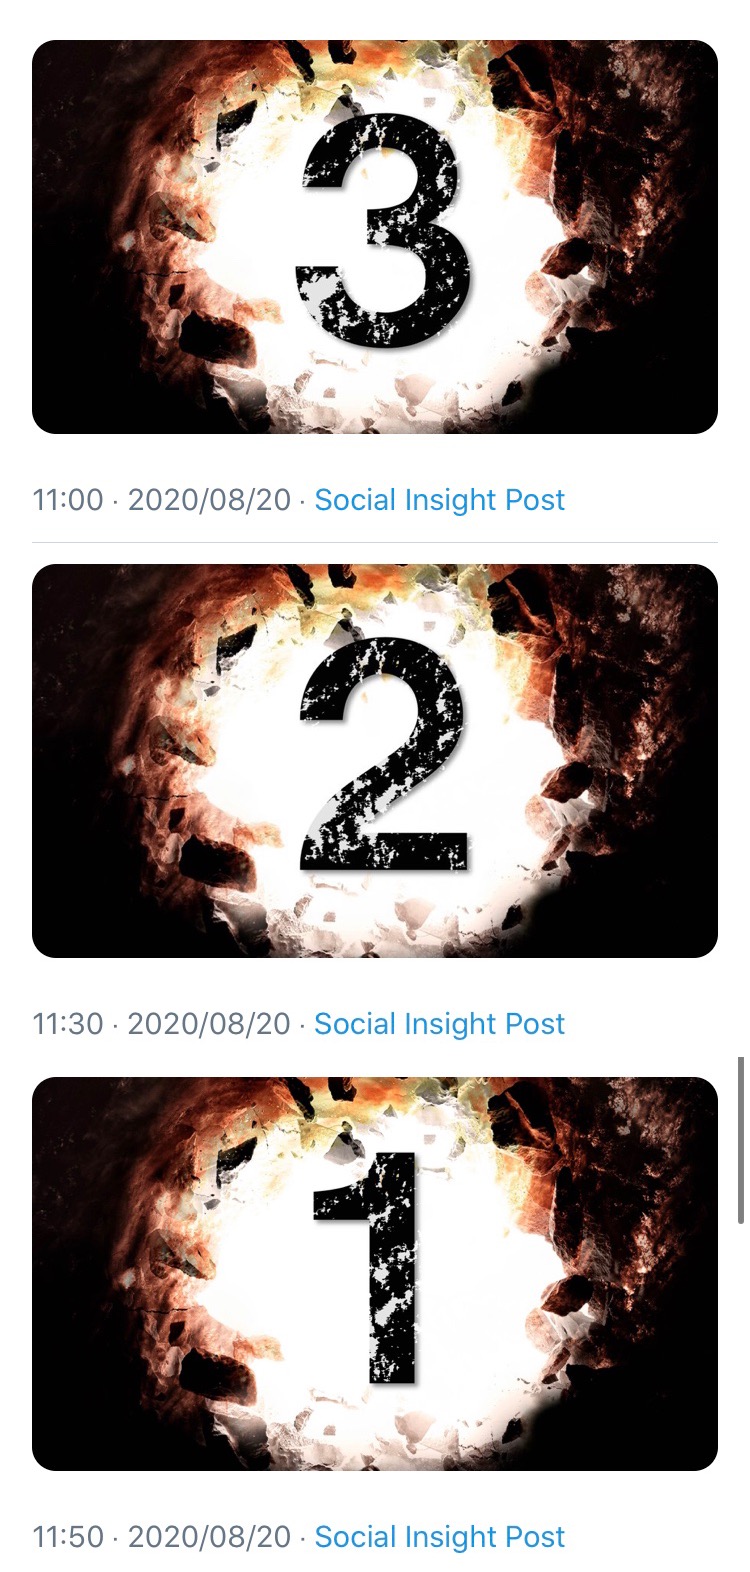Tap the large grunge digit 3
Image resolution: width=750 pixels, height=1572 pixels.
click(x=384, y=230)
